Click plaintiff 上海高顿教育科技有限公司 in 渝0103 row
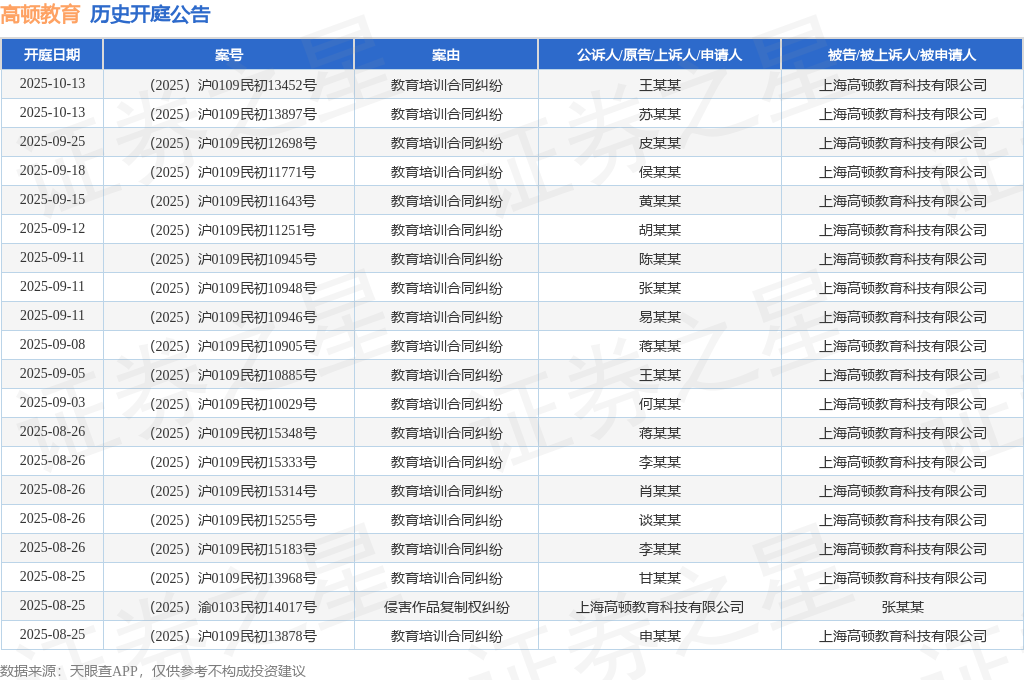The width and height of the screenshot is (1024, 680). [x=660, y=607]
